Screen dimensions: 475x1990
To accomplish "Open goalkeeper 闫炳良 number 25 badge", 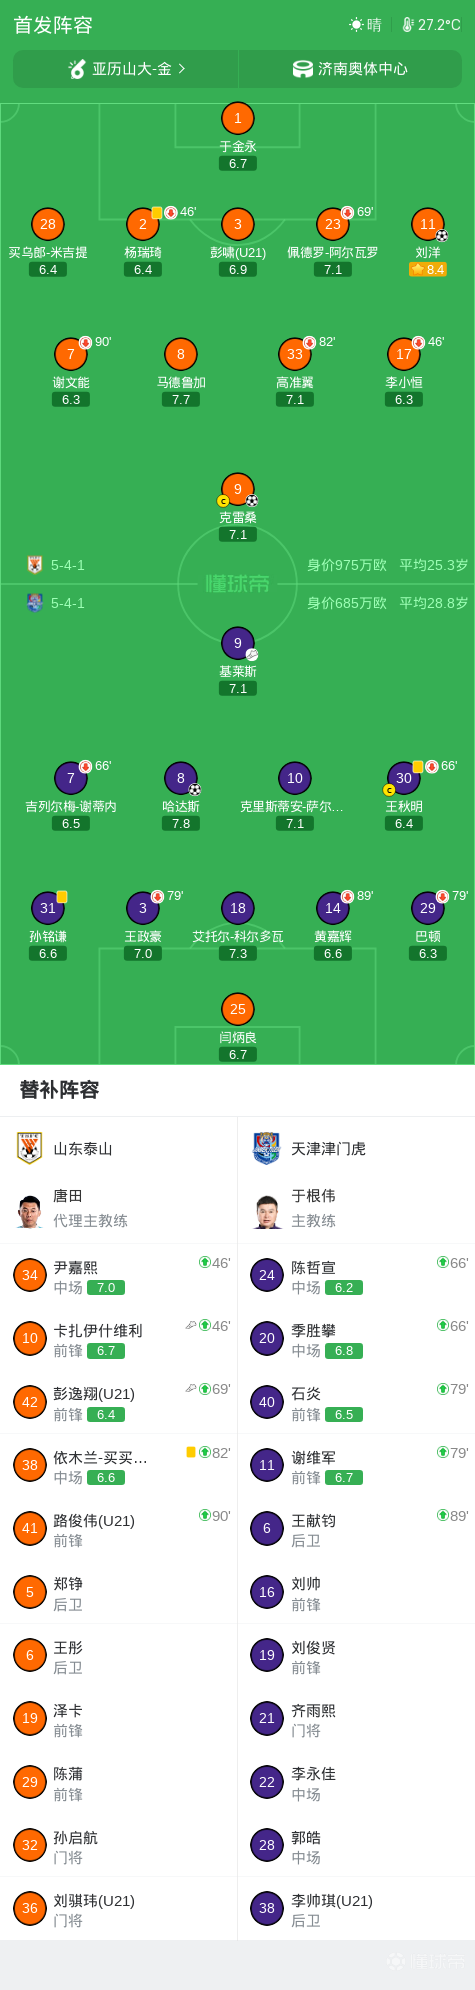I will [238, 1009].
